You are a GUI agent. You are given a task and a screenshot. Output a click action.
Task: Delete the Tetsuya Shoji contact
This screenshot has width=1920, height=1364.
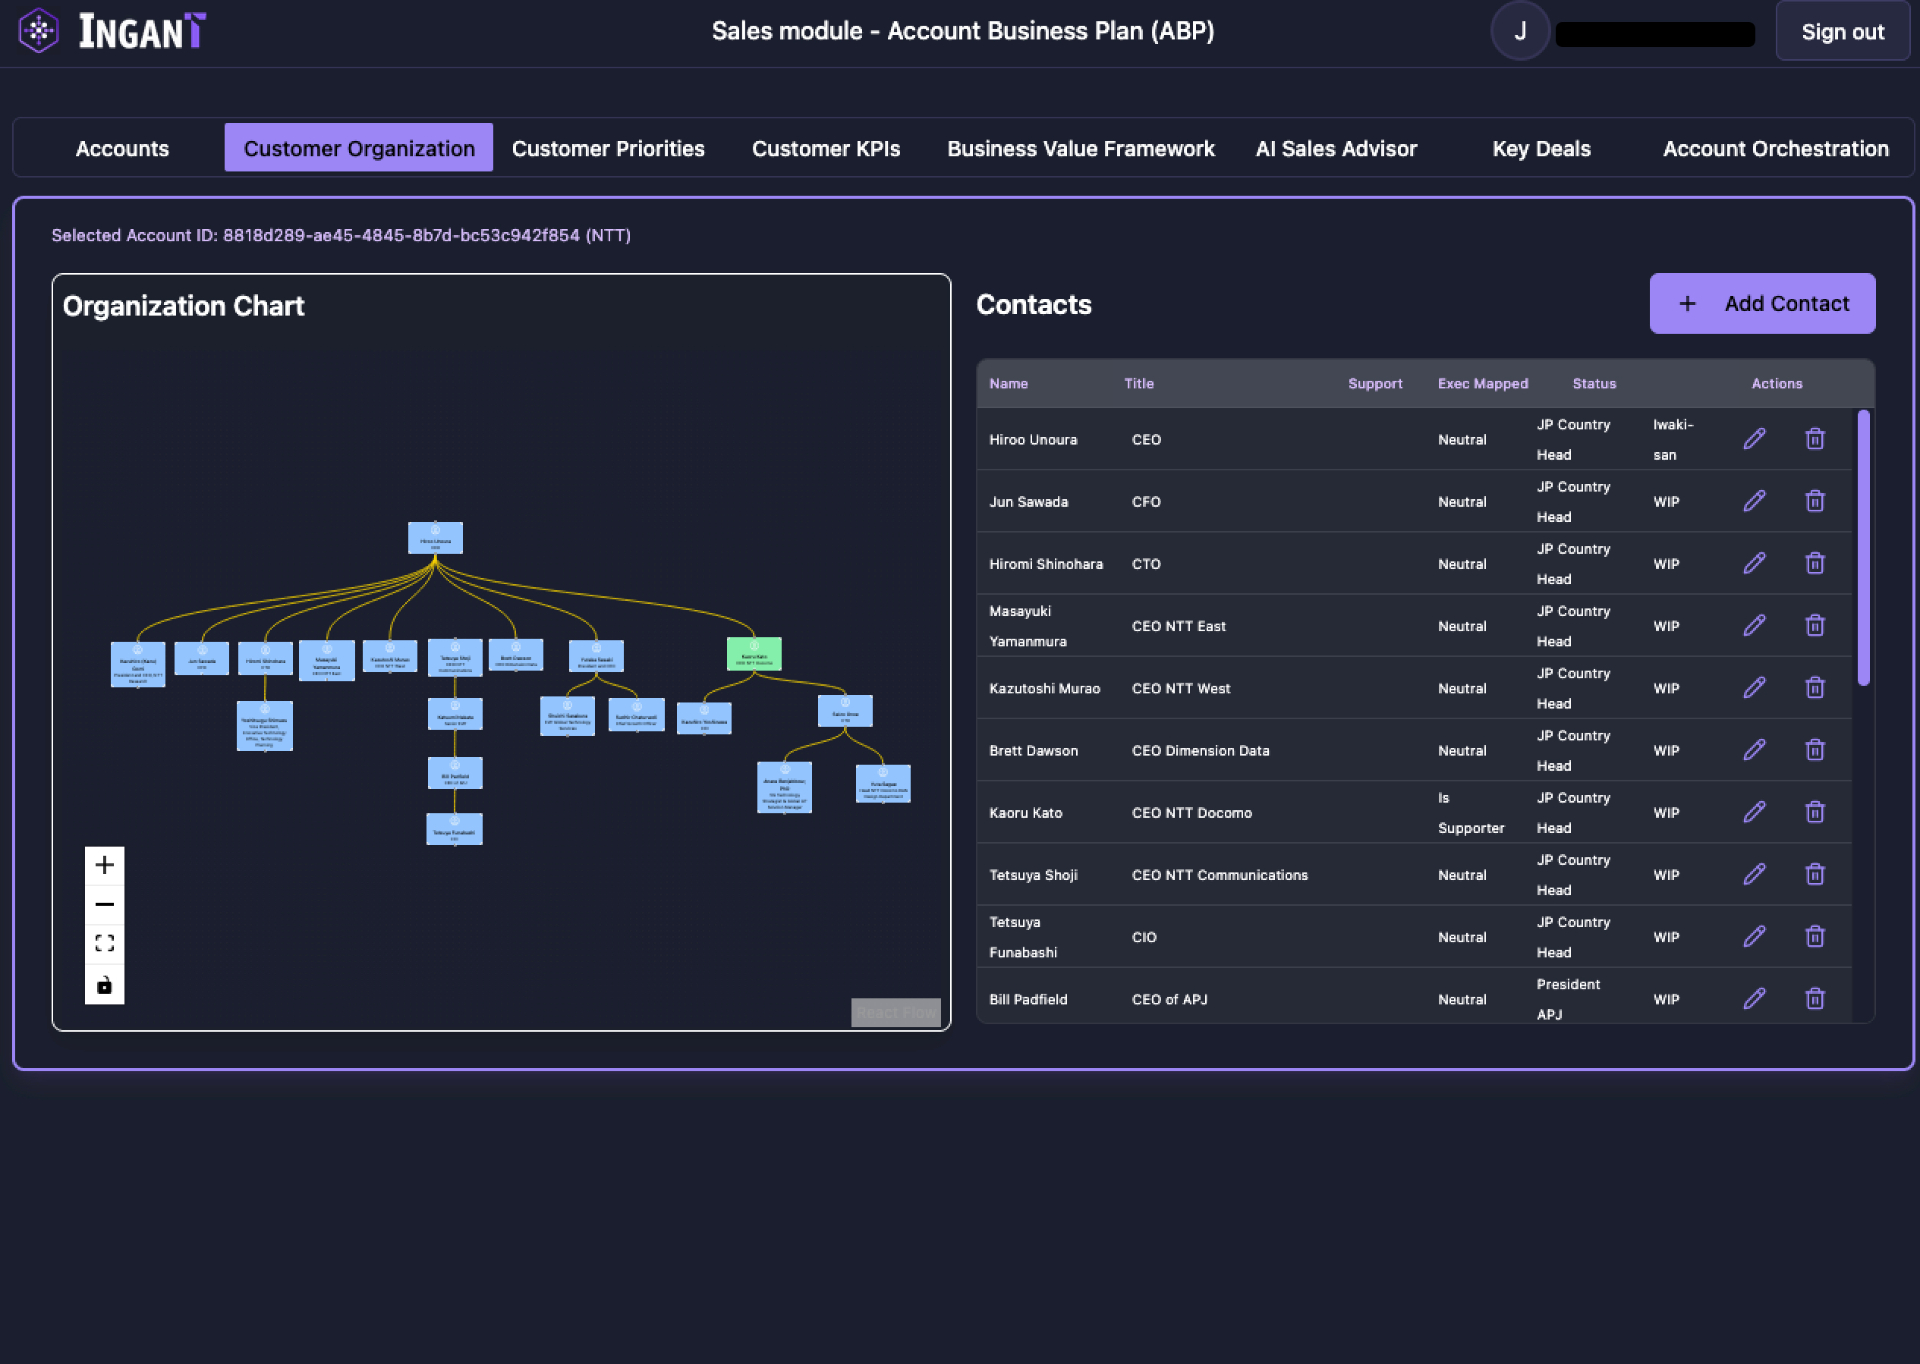1815,874
